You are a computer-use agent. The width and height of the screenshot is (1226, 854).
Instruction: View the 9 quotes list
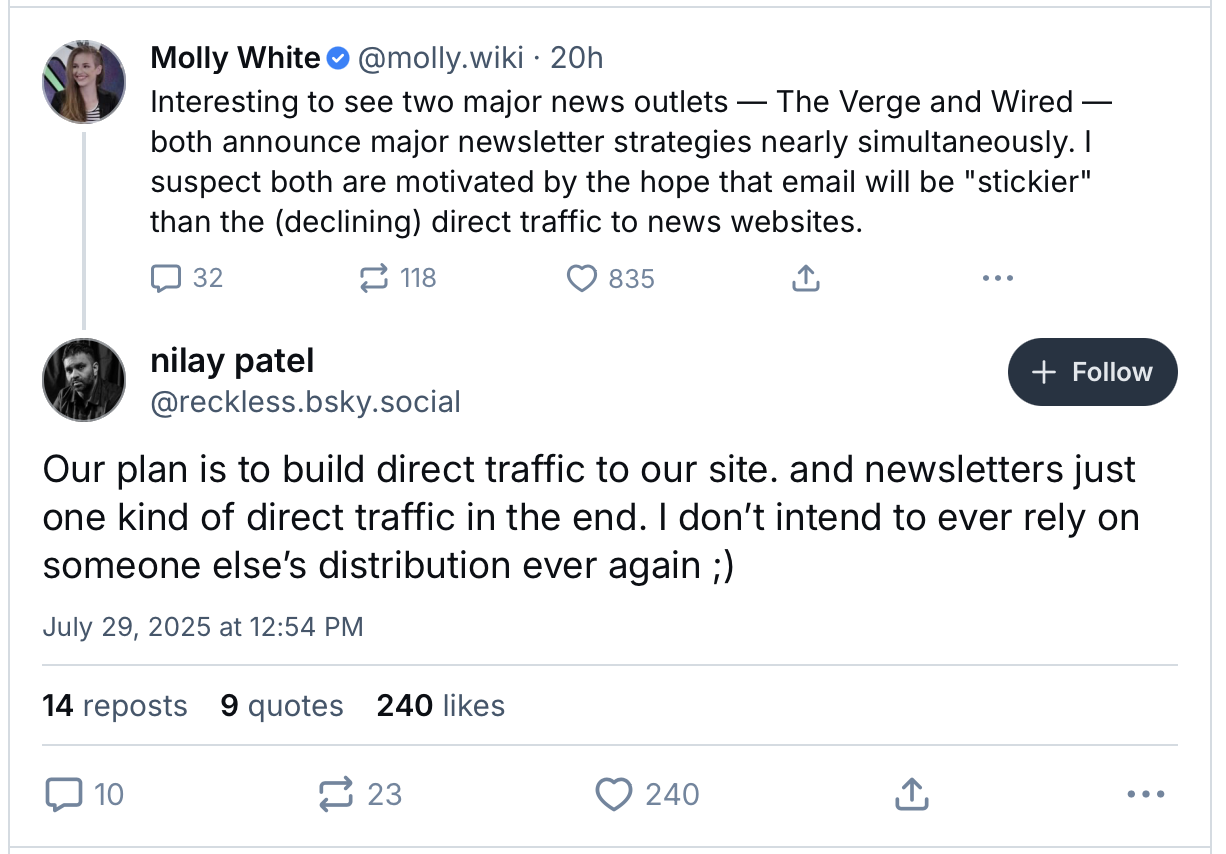(282, 706)
